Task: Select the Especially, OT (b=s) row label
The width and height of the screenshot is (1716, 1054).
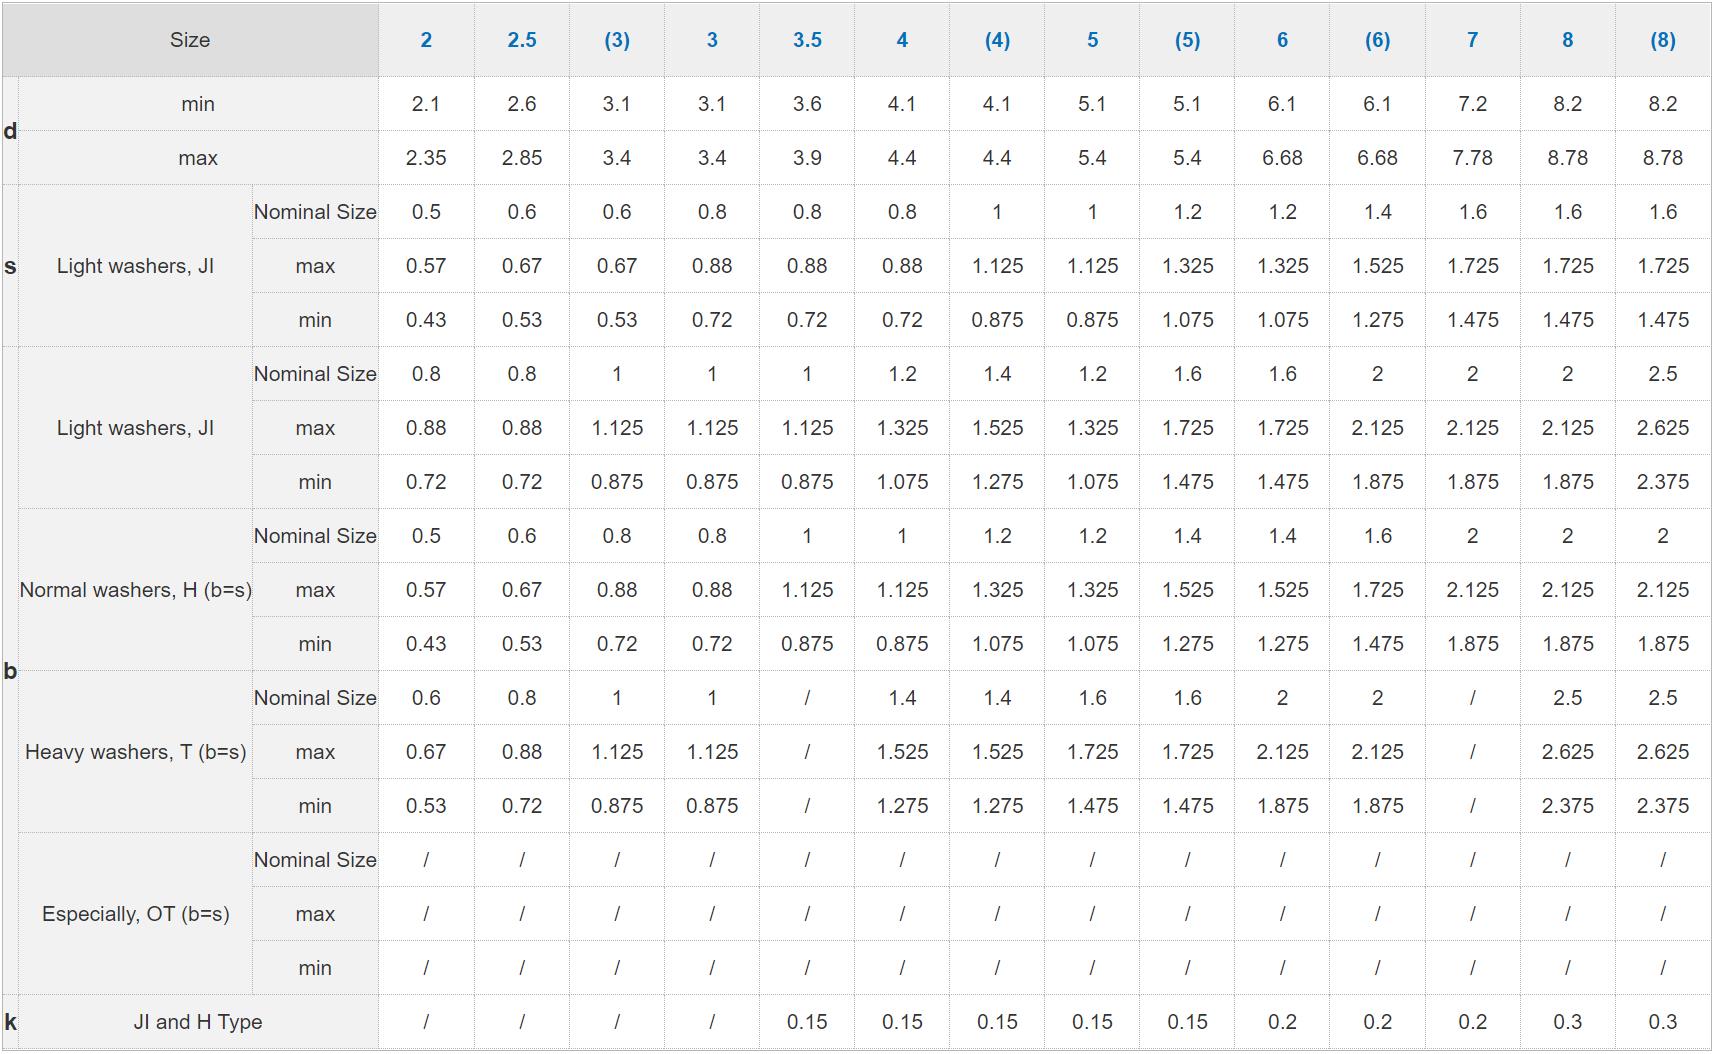Action: point(136,914)
